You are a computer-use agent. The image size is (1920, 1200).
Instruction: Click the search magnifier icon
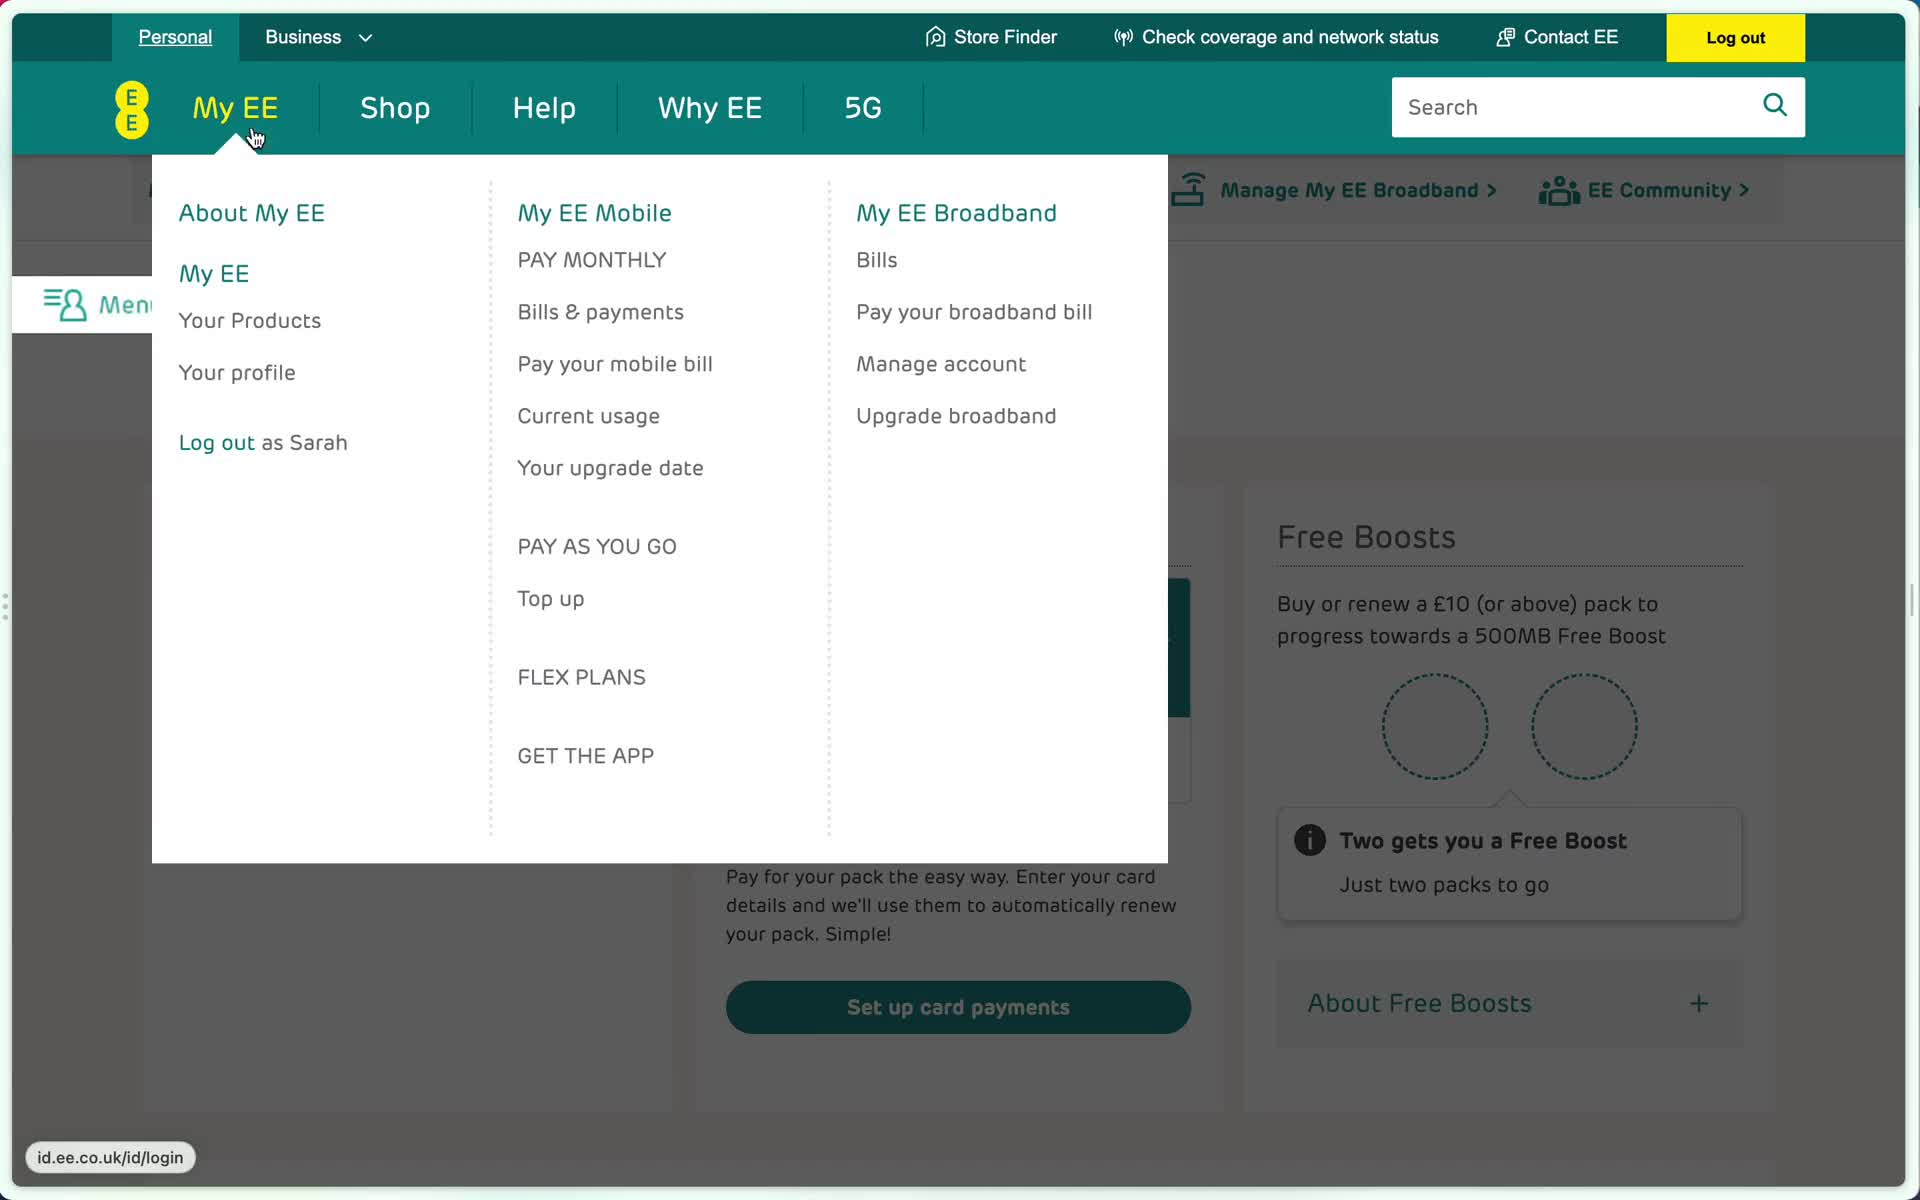click(x=1775, y=105)
